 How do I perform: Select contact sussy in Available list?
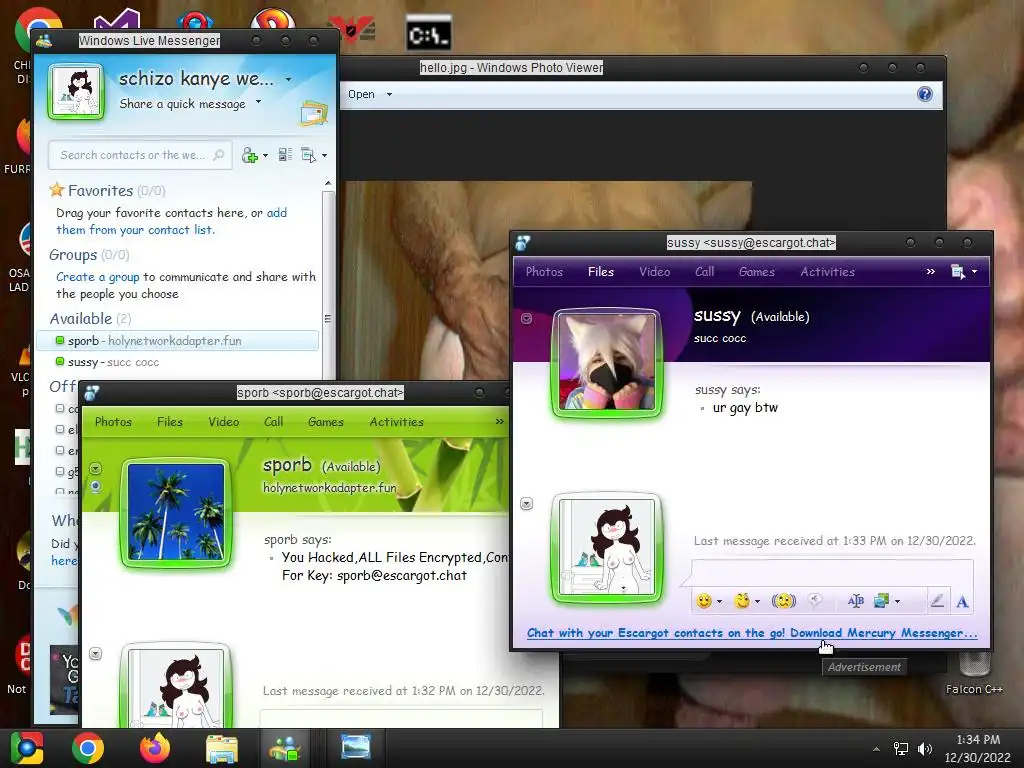(x=178, y=362)
